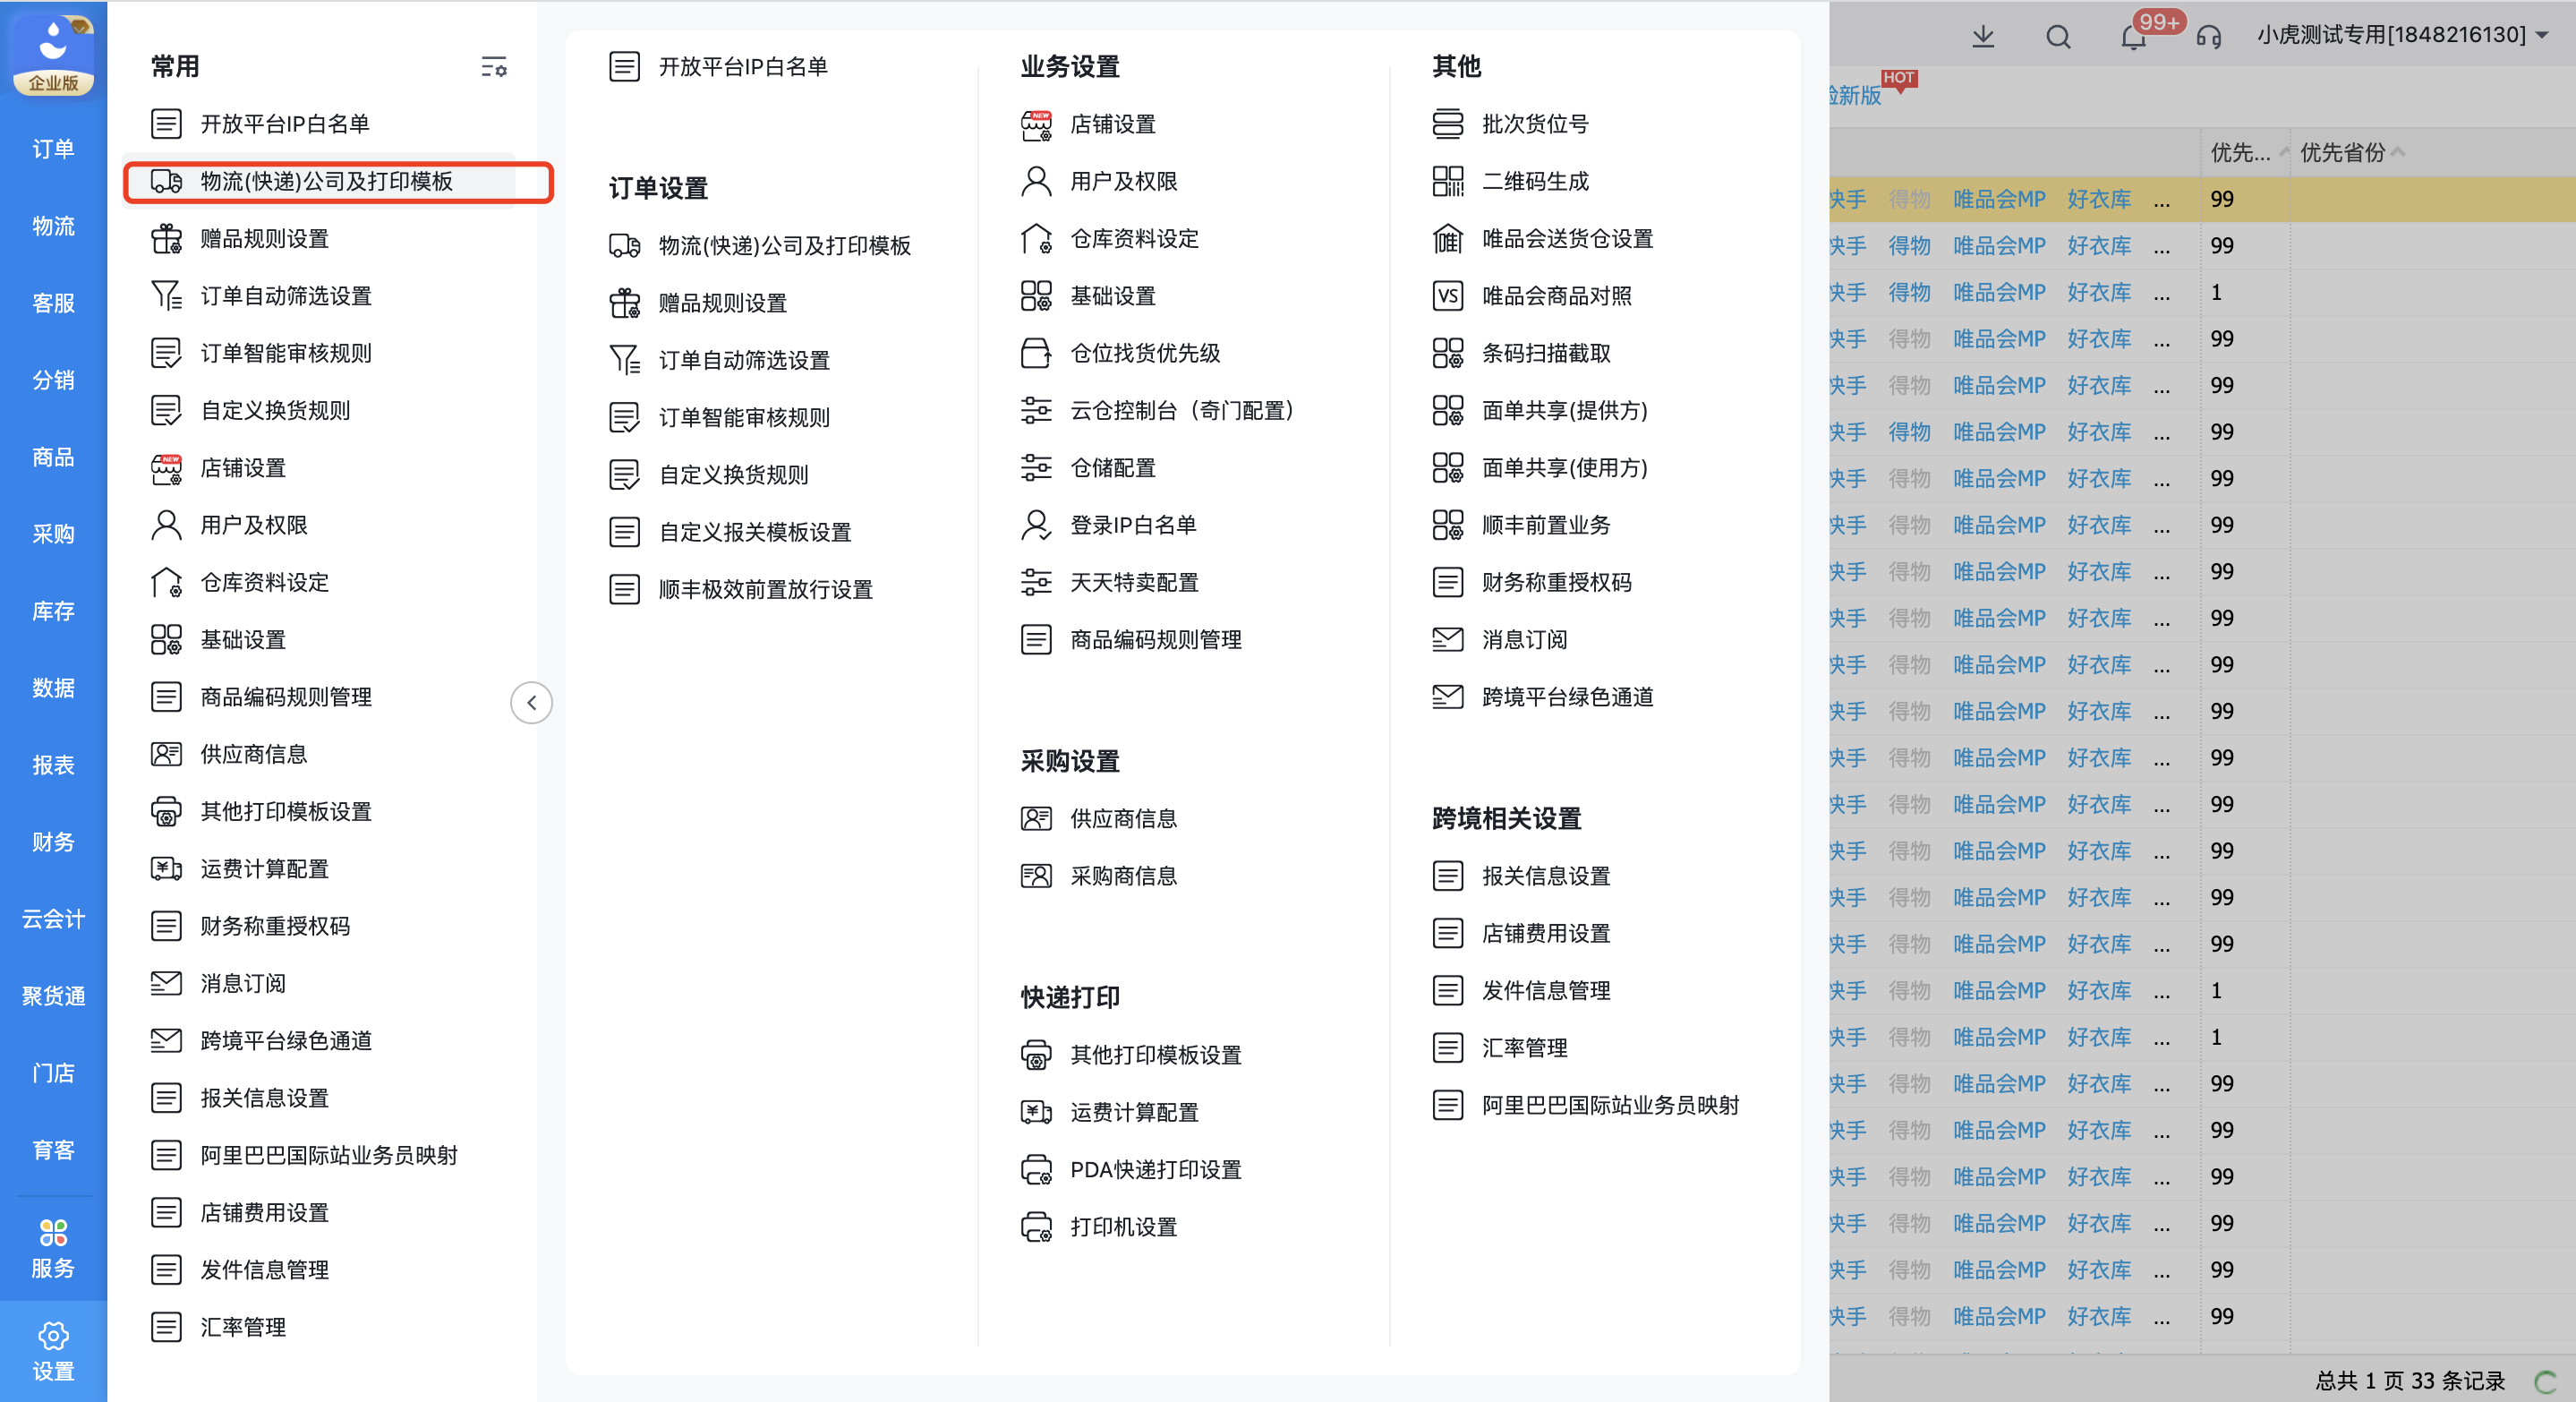Image resolution: width=2576 pixels, height=1402 pixels.
Task: Open notifications bell with 99+ badge
Action: (2132, 37)
